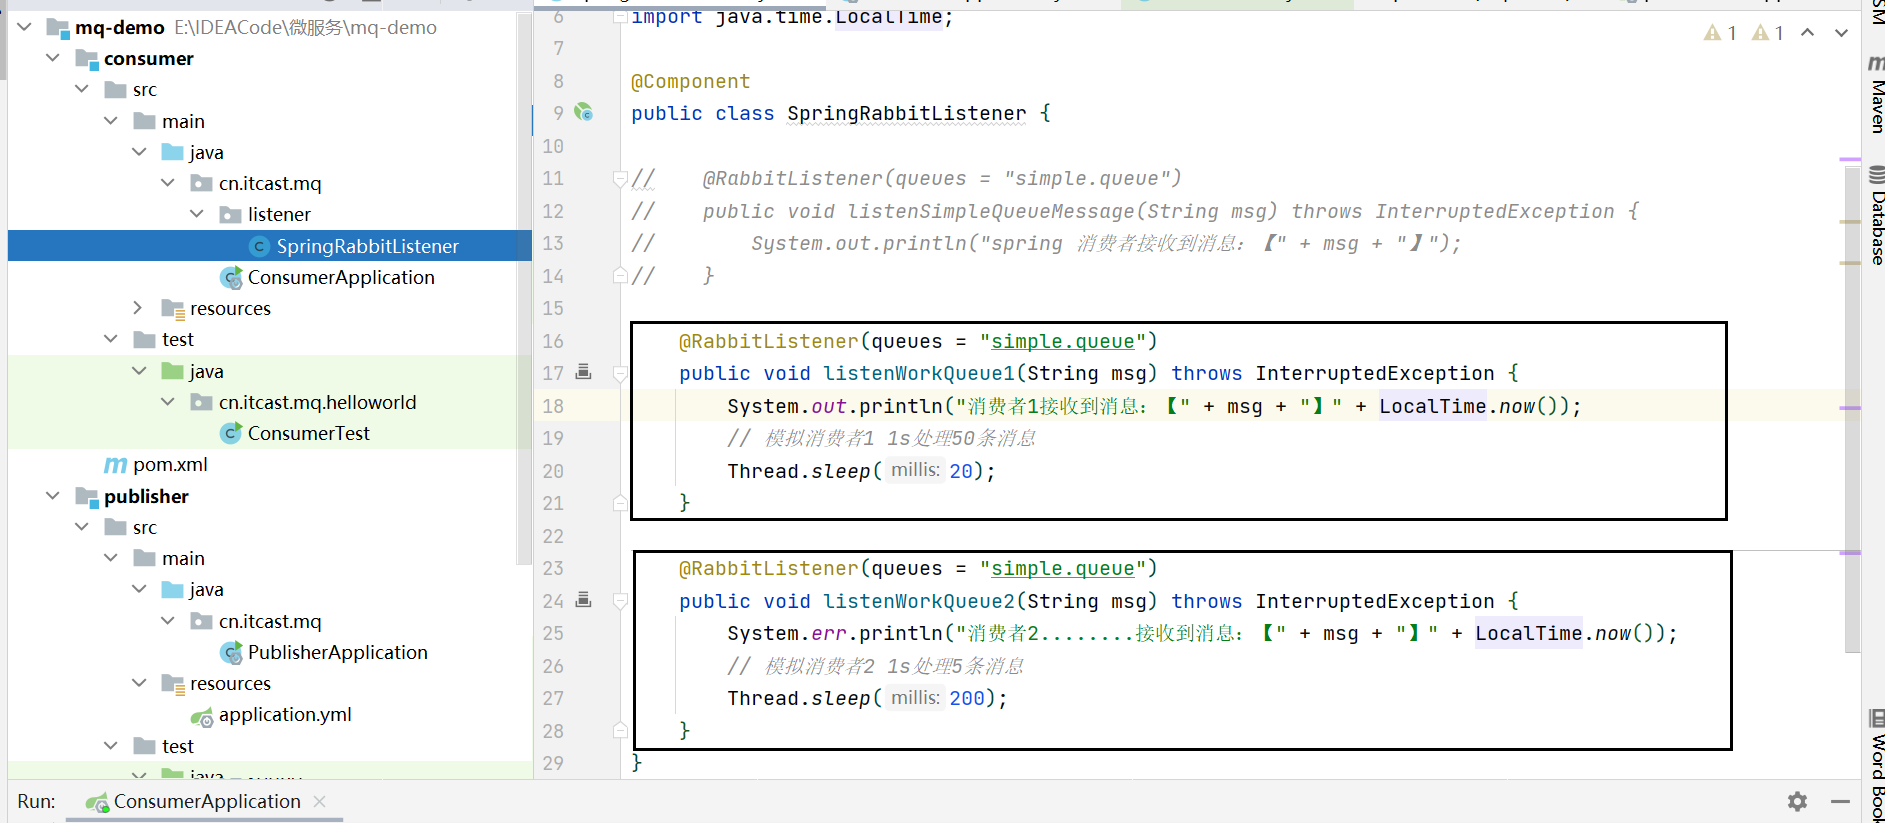Screen dimensions: 1885x823
Task: Expand the consumer resources folder
Action: coord(139,308)
